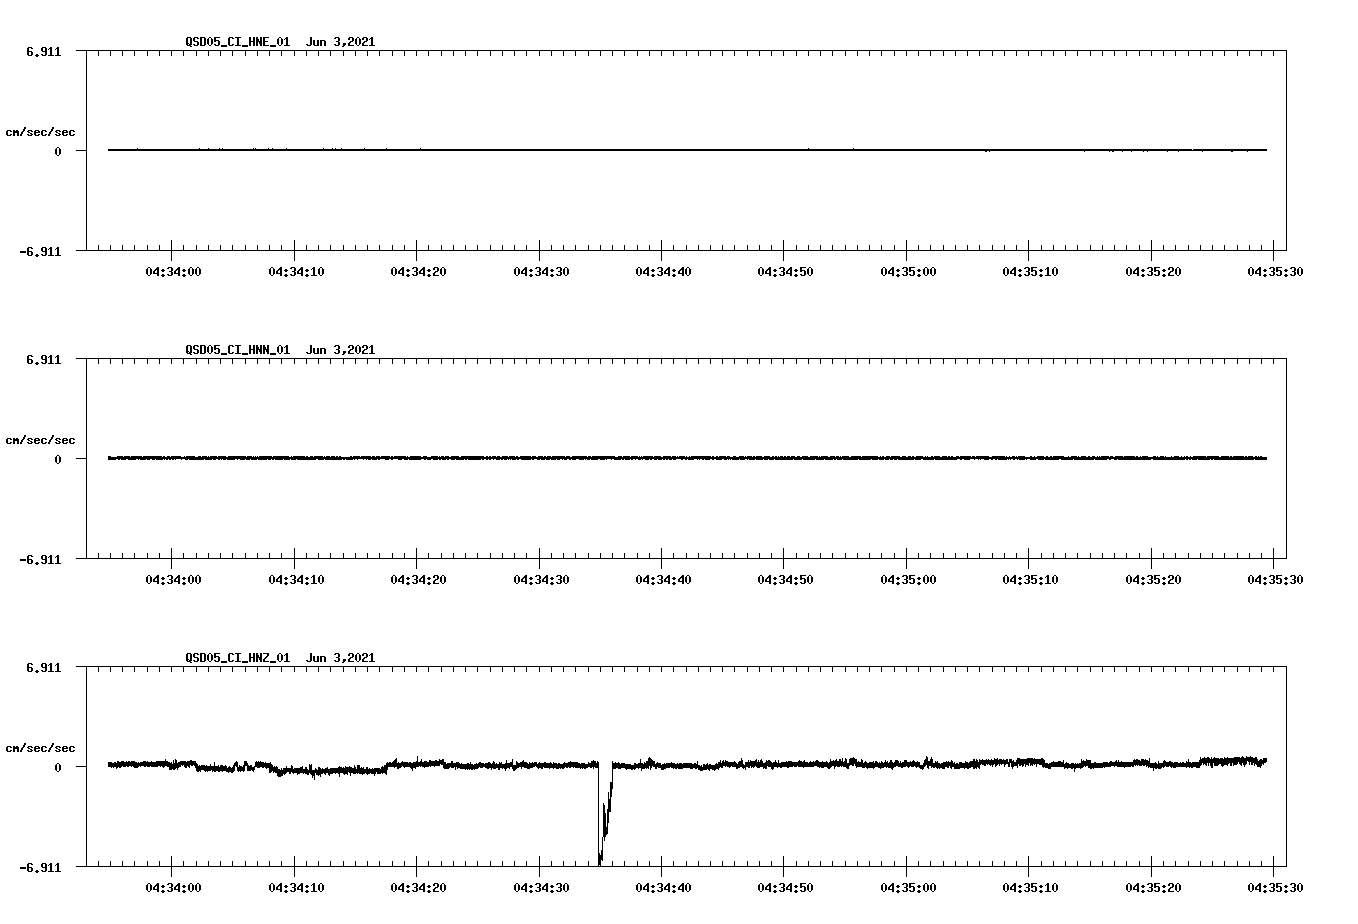This screenshot has height=924, width=1358.
Task: Click the 04:34:10 time label under the HNZ plot
Action: 296,887
